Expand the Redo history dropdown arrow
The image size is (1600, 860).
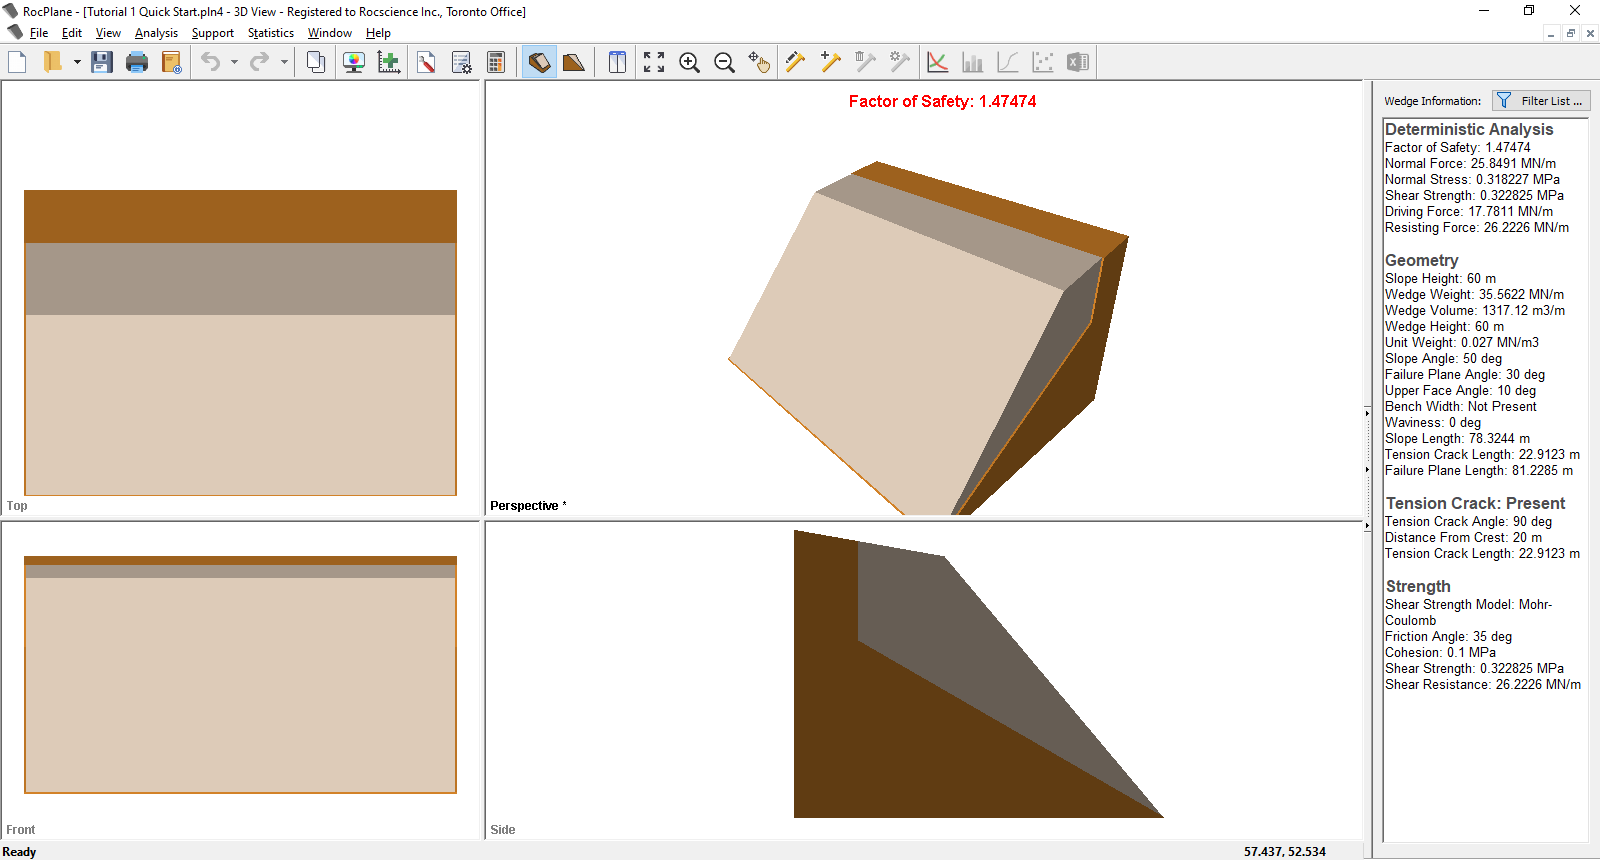point(284,62)
